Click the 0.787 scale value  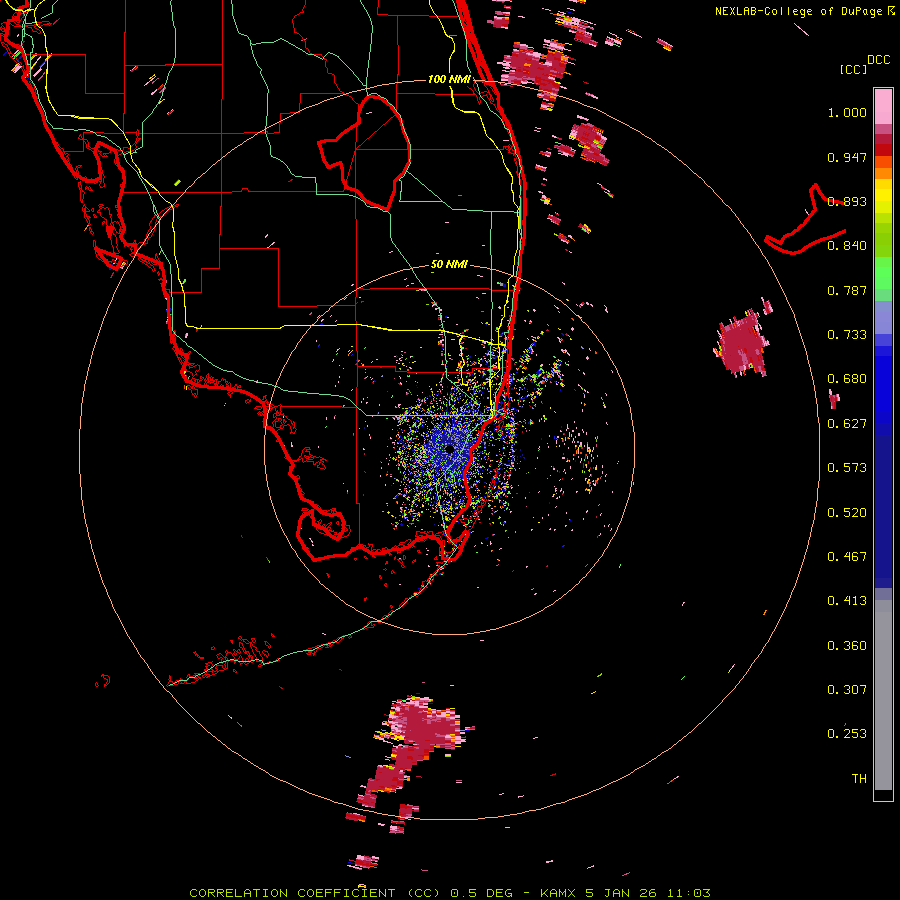coord(847,290)
